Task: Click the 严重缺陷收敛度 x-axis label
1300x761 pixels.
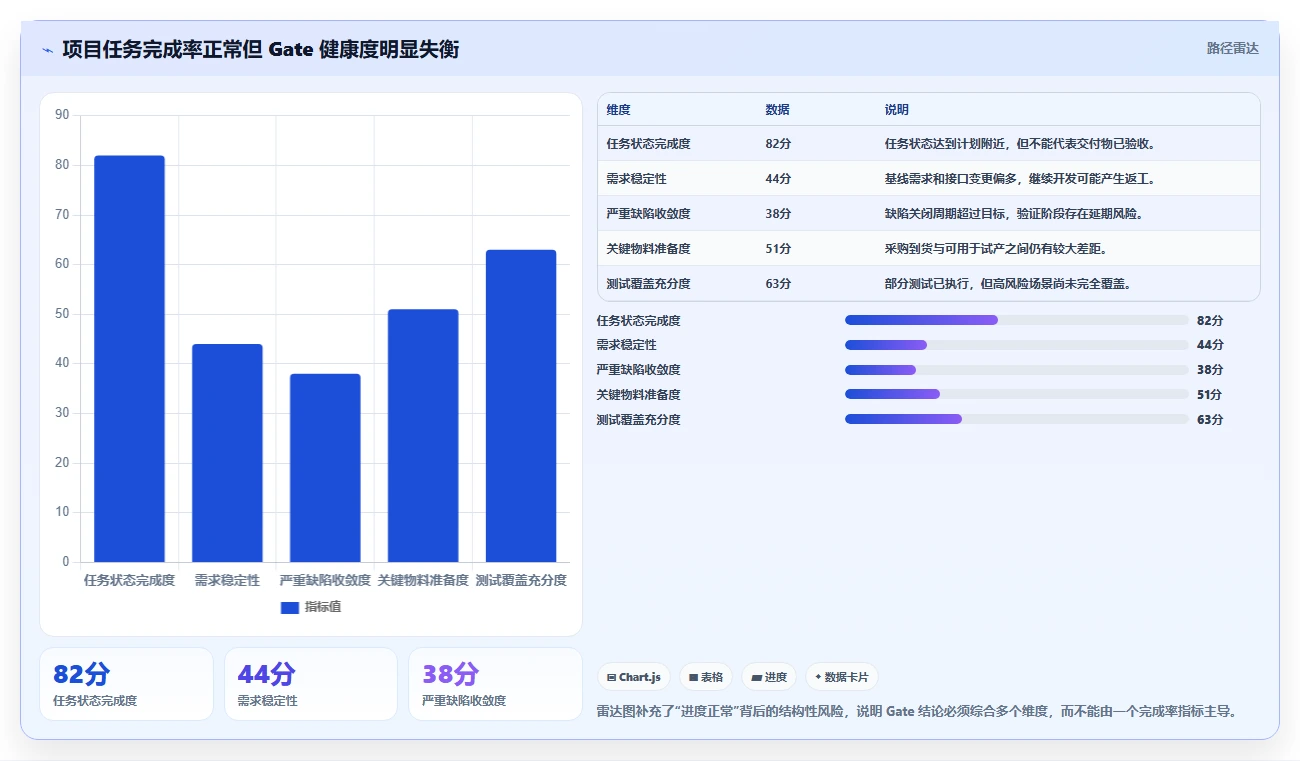Action: (x=325, y=580)
